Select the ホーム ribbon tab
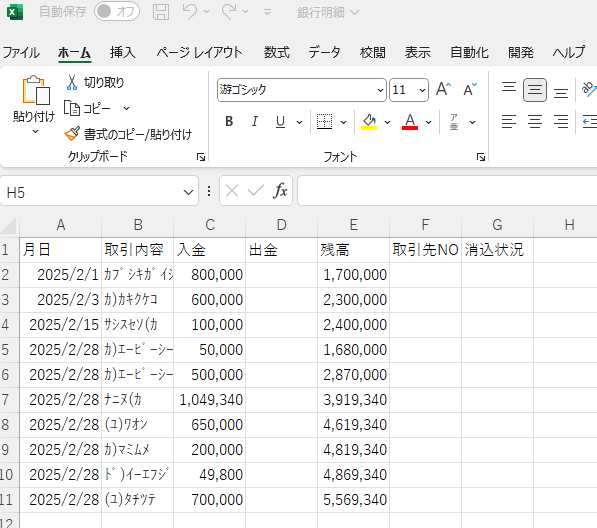The image size is (597, 528). pos(74,52)
